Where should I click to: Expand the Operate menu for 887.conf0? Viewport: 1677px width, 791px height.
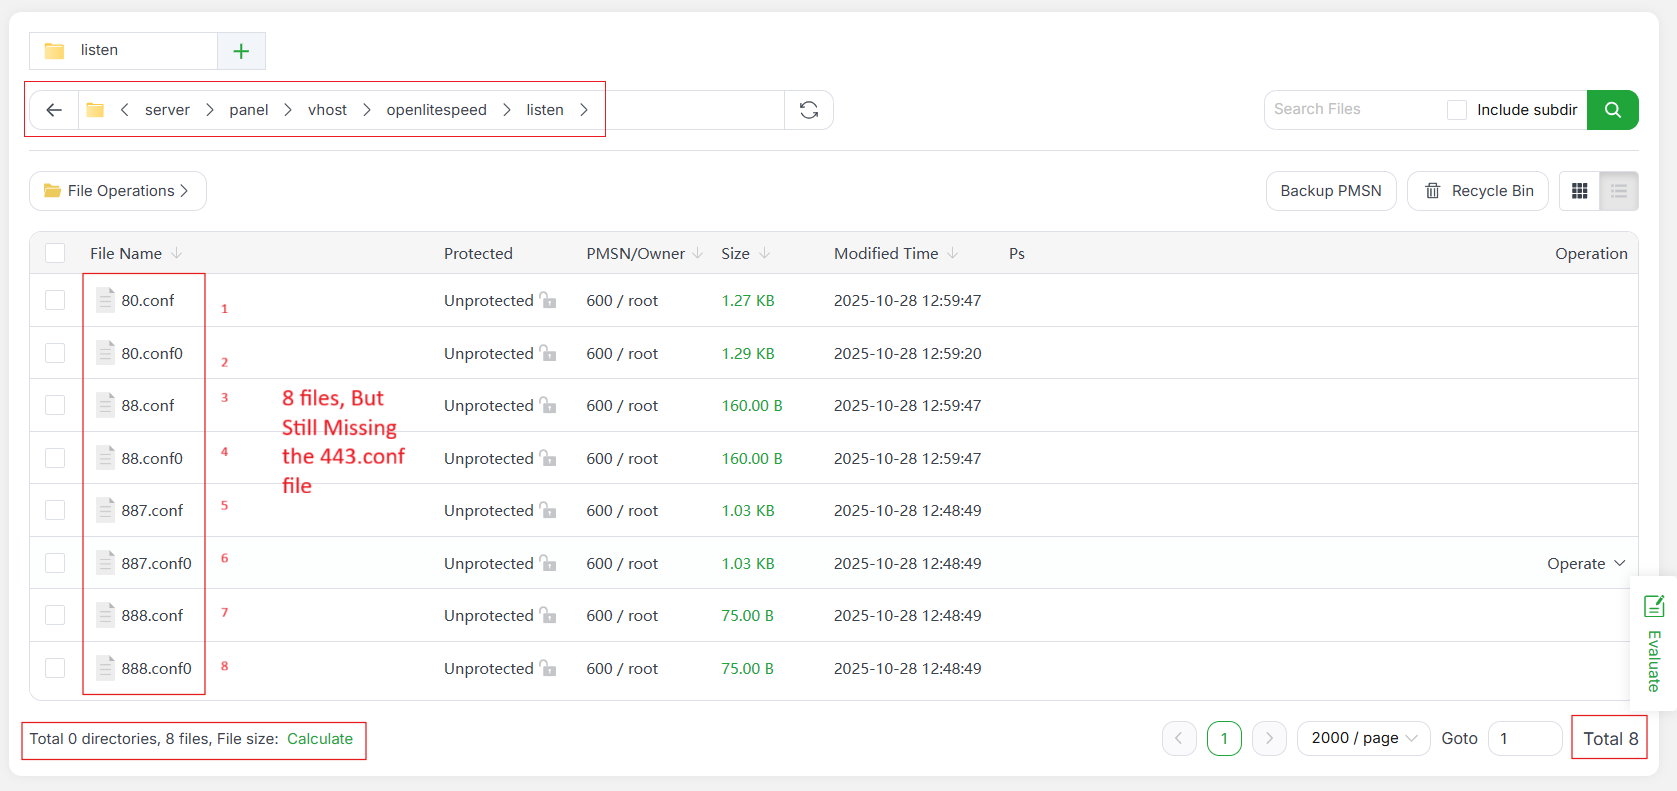point(1586,564)
